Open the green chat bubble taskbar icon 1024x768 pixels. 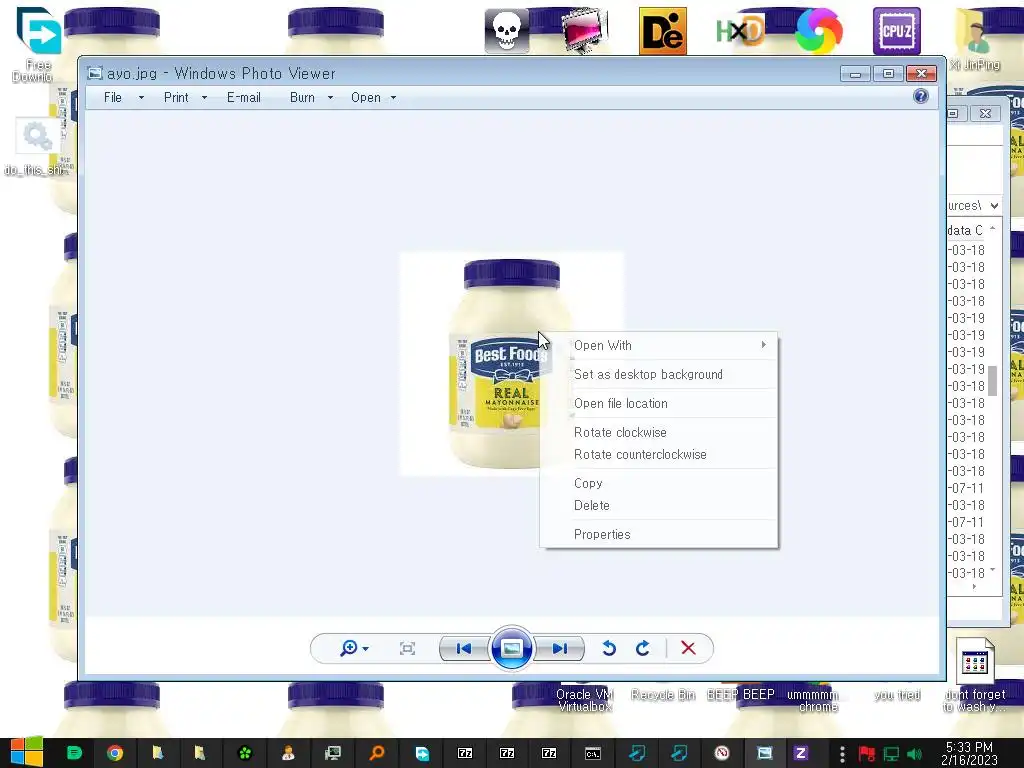tap(74, 753)
